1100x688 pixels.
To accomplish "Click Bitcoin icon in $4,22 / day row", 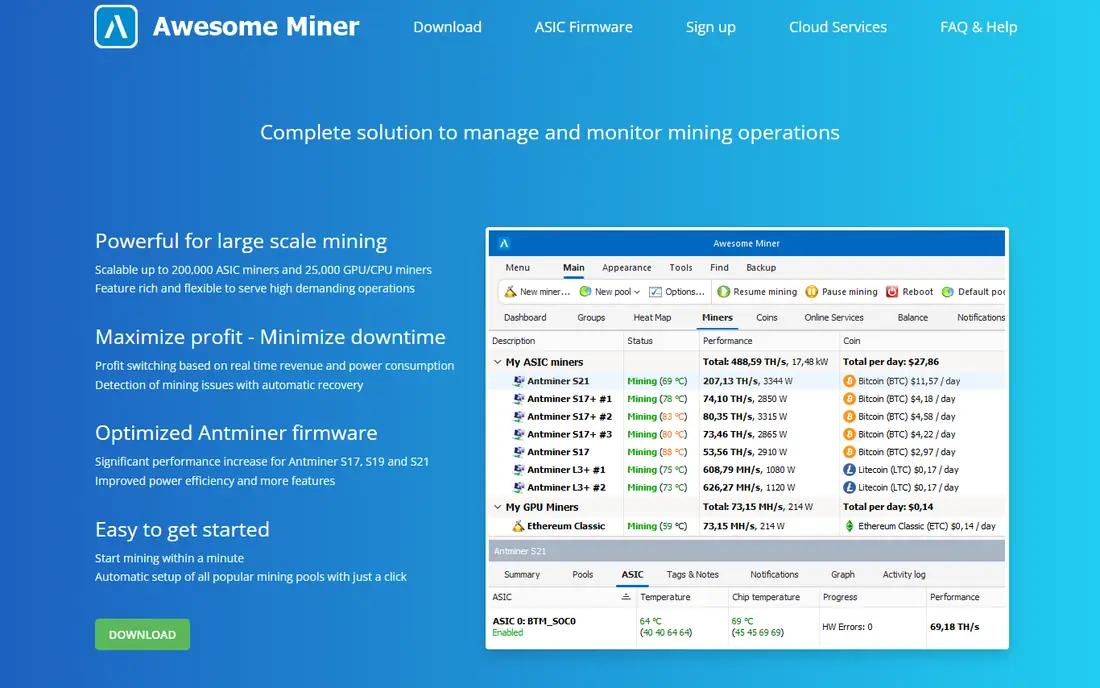I will click(x=849, y=434).
